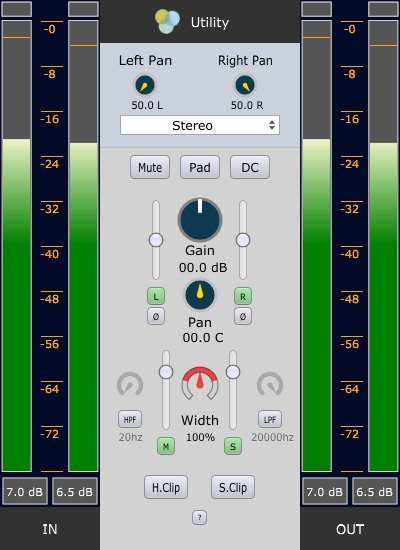
Task: Click the left gain slider handle
Action: (x=156, y=240)
